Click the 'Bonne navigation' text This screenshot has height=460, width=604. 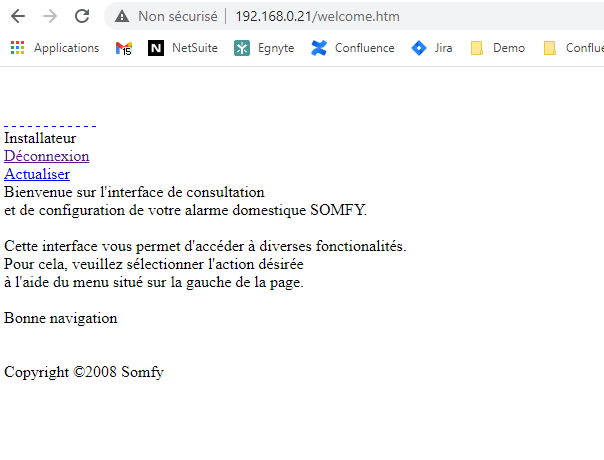(60, 318)
